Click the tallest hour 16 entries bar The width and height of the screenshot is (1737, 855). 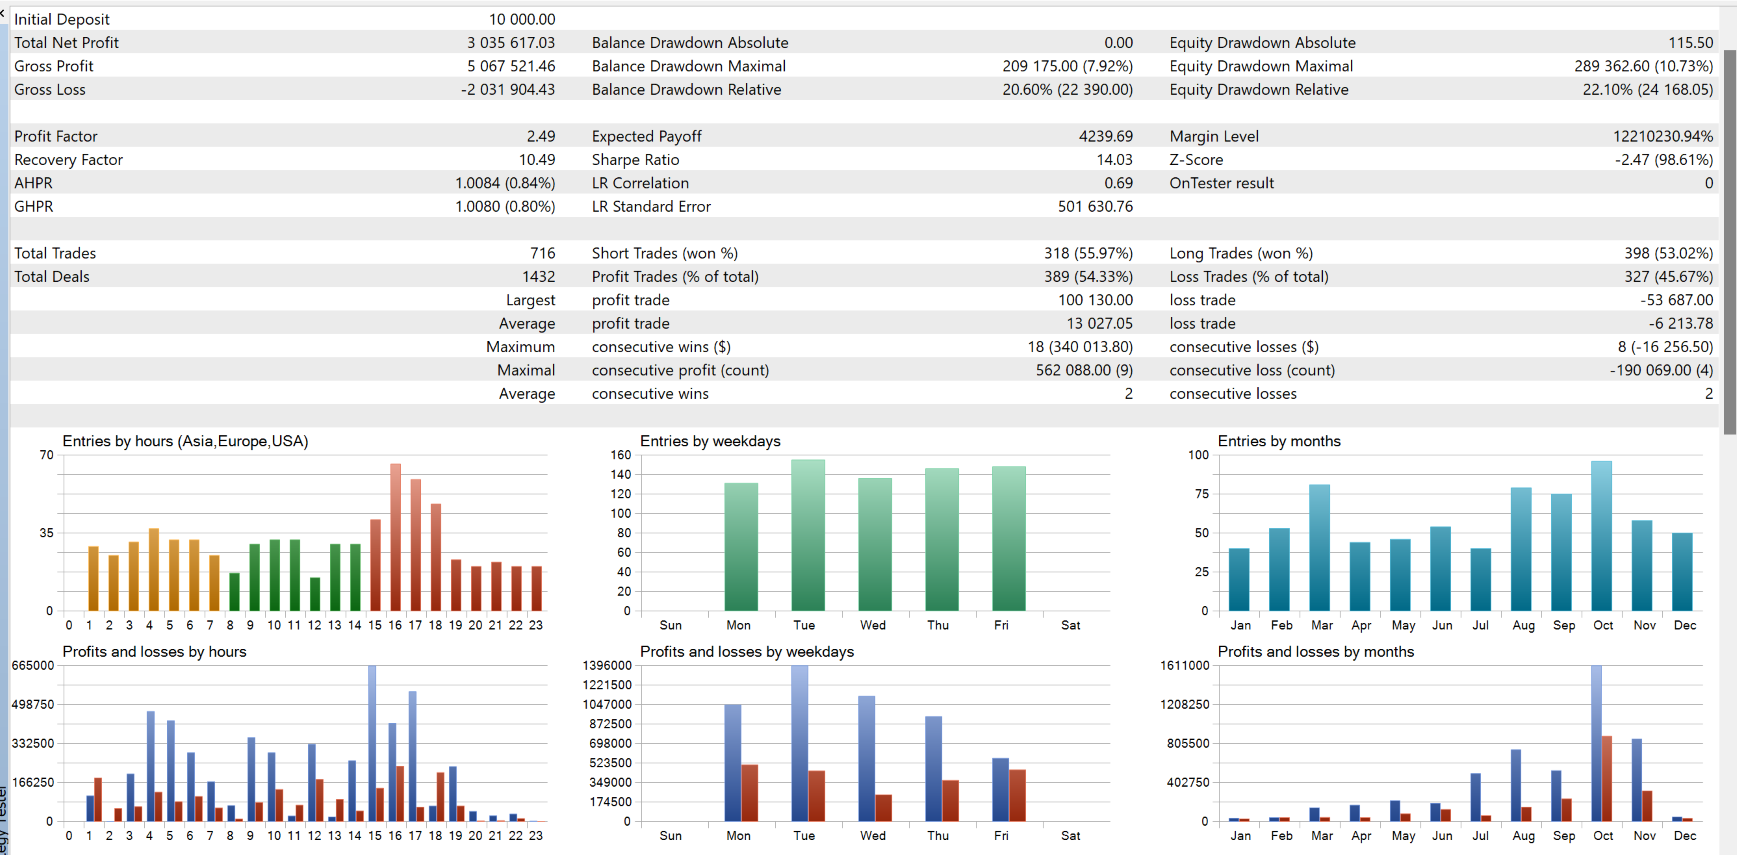395,537
